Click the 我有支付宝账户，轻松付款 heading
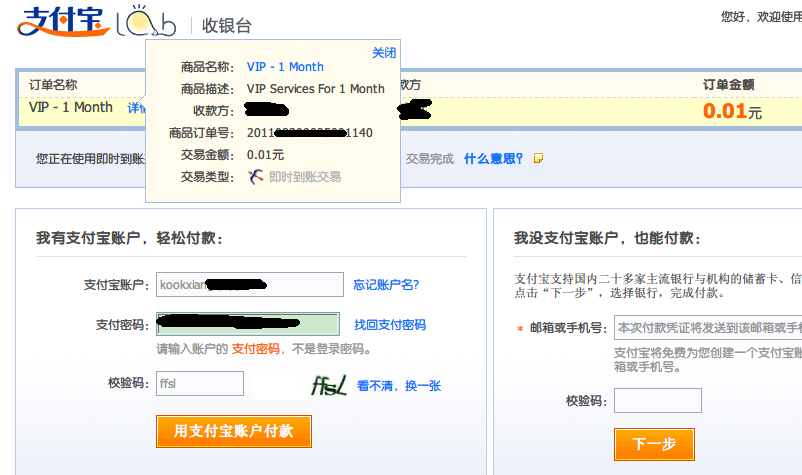The height and width of the screenshot is (475, 802). (x=129, y=238)
